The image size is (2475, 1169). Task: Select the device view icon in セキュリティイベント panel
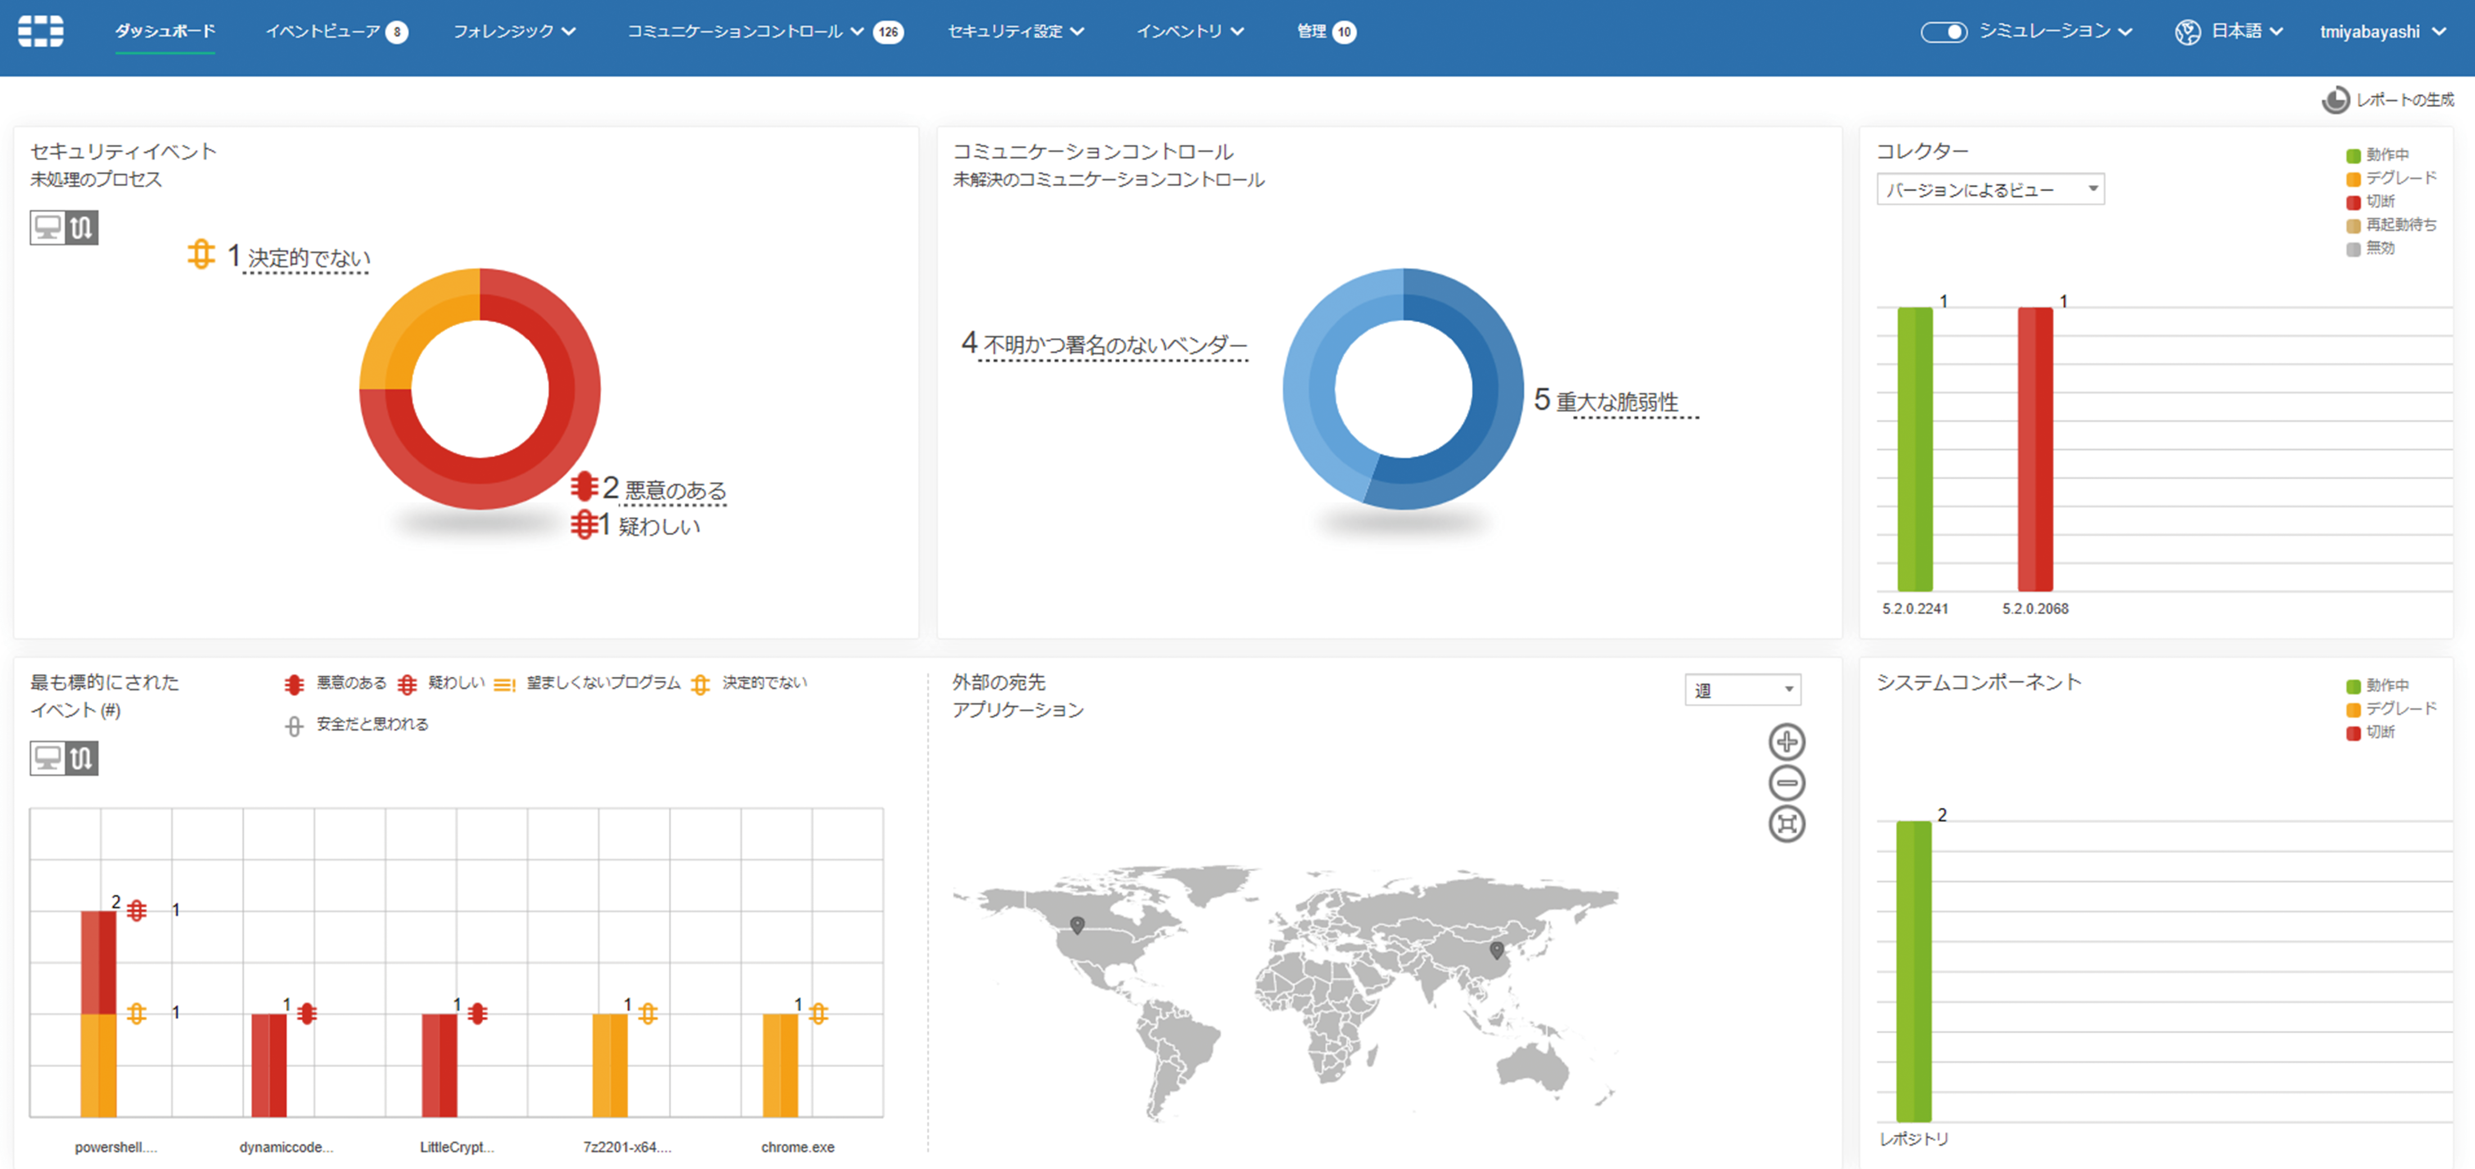click(x=46, y=227)
